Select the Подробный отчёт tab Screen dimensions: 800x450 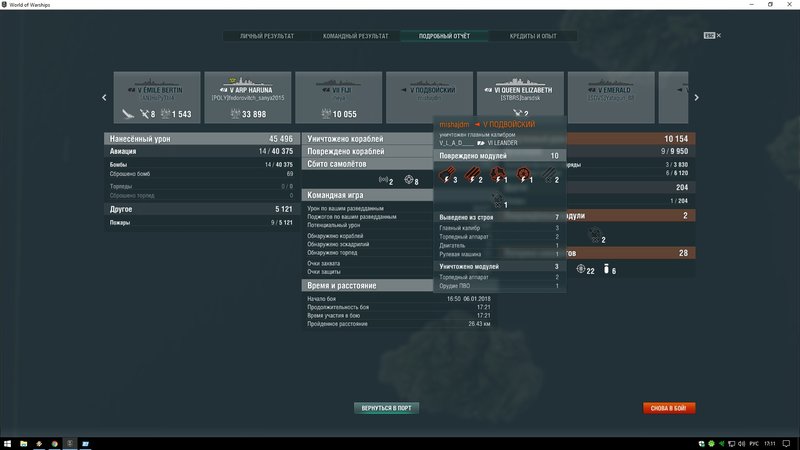pos(444,36)
